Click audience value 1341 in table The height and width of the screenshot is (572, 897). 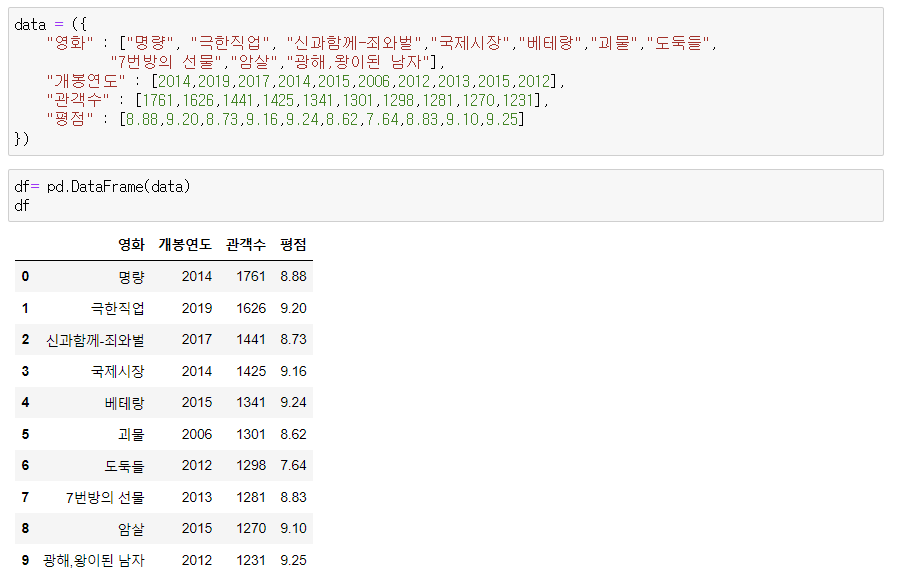click(x=251, y=402)
